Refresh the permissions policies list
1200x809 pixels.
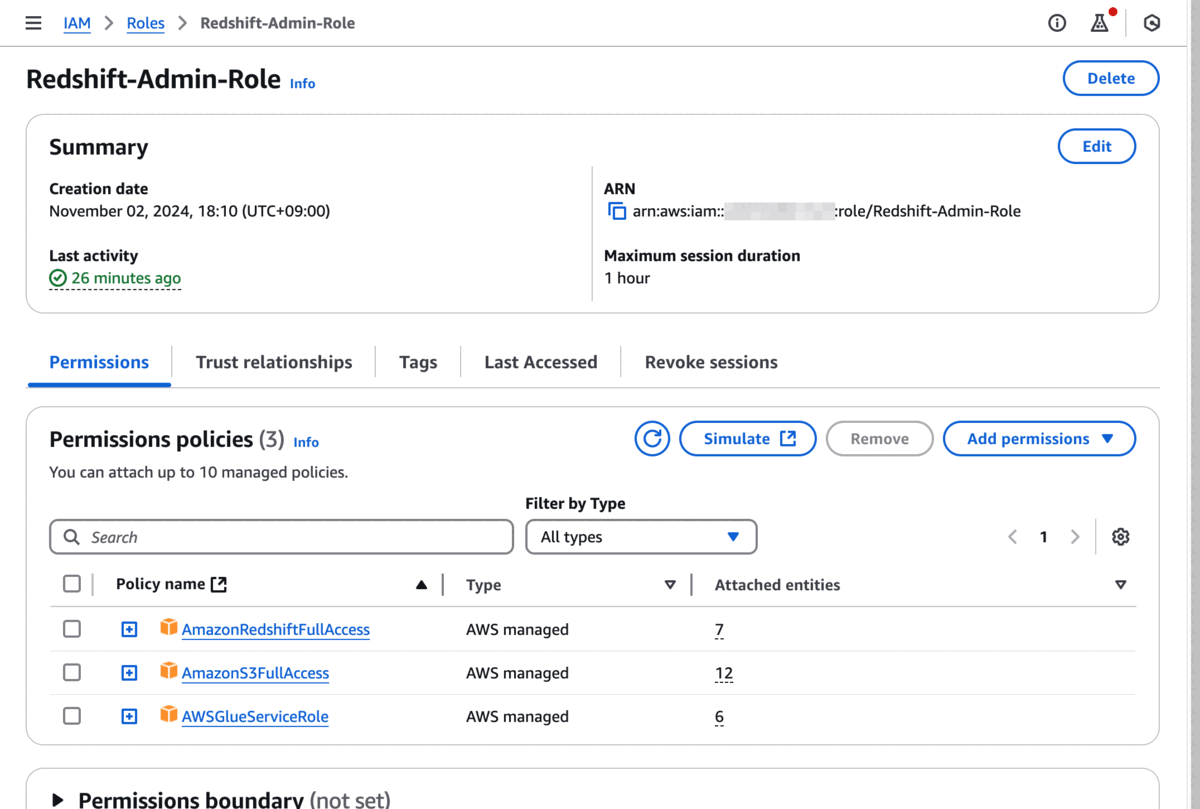pos(652,438)
